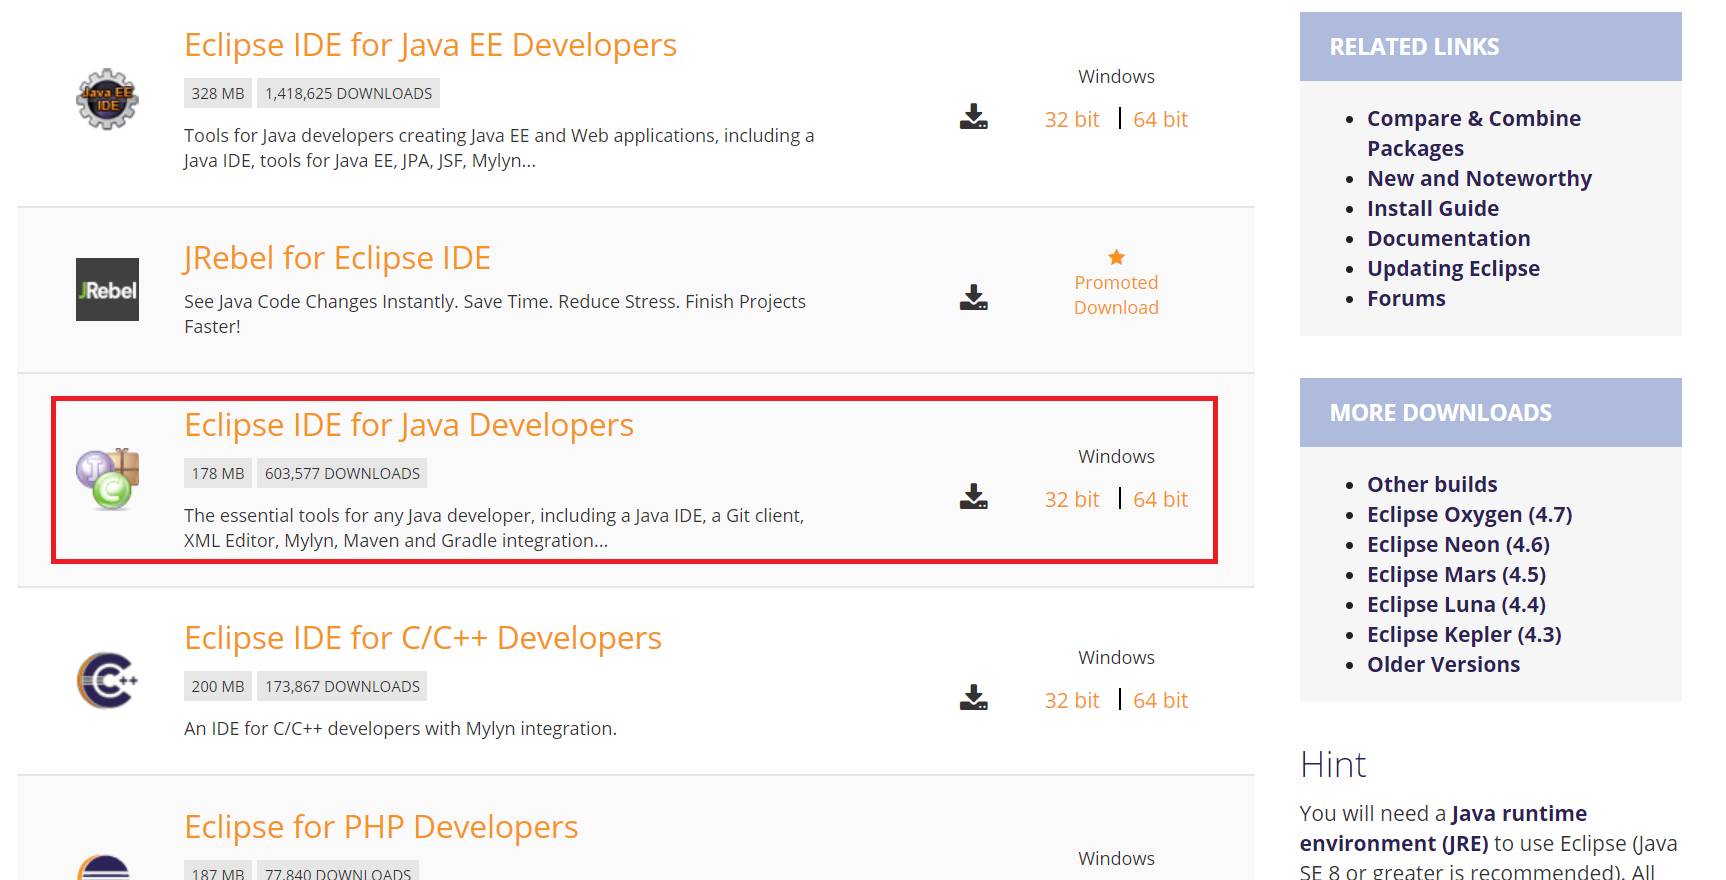Open Eclipse Oxygen (4.7) link
The width and height of the screenshot is (1726, 880).
point(1469,514)
